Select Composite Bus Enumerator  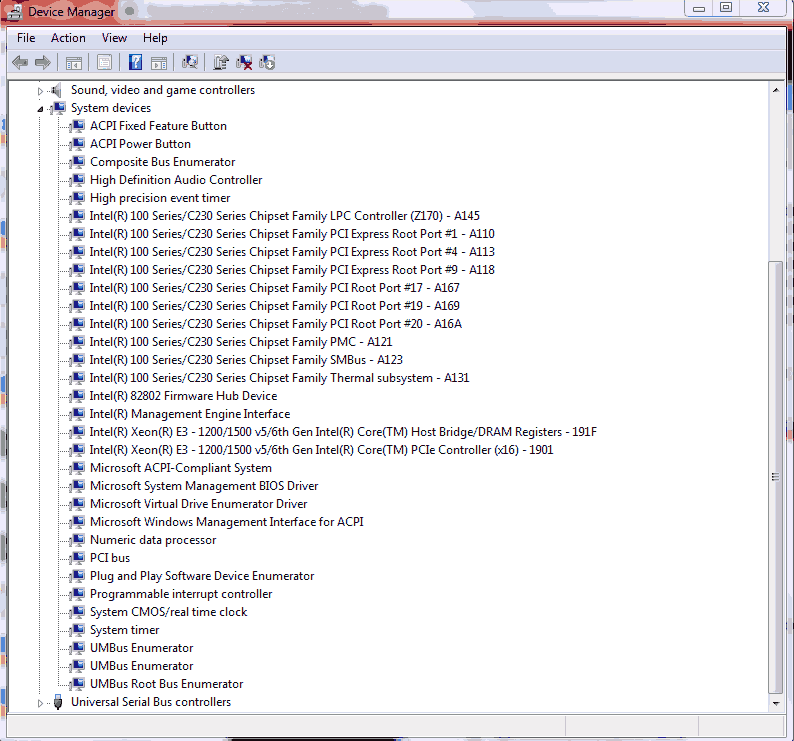click(162, 162)
